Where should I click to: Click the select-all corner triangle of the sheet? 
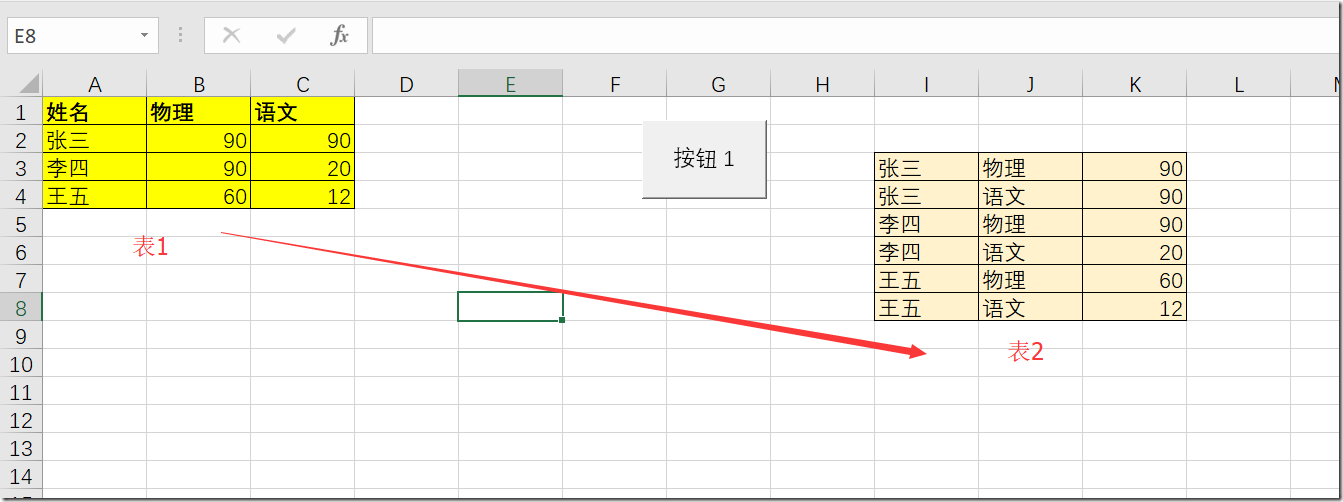click(x=29, y=84)
